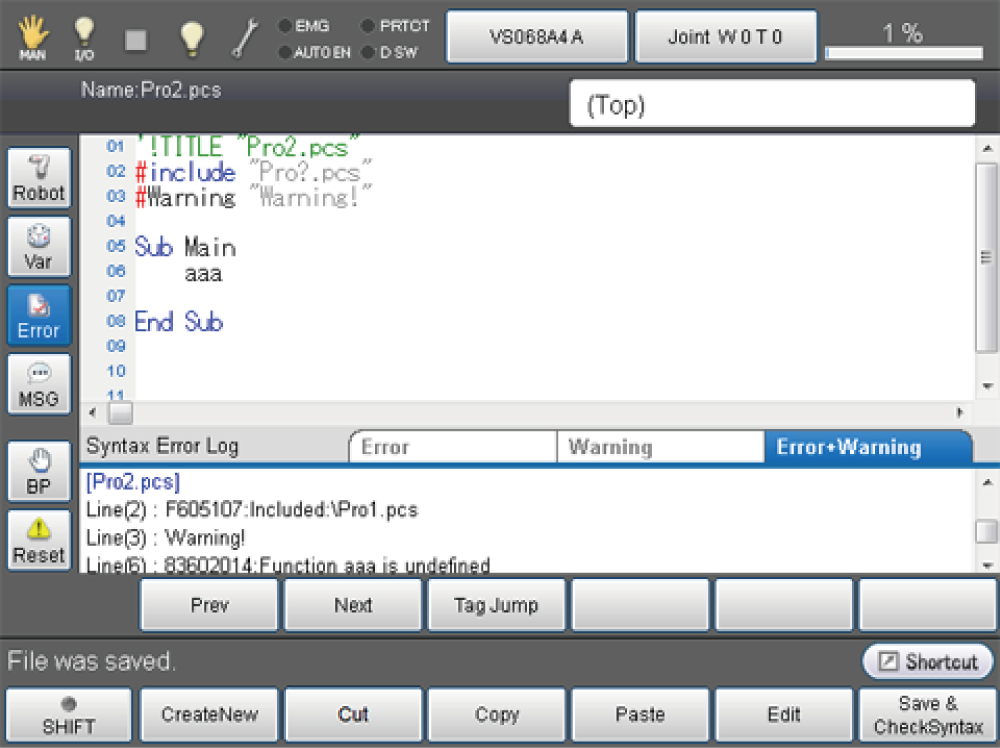Viewport: 1000px width, 748px height.
Task: Open the (Top) procedure dropdown
Action: [x=771, y=104]
